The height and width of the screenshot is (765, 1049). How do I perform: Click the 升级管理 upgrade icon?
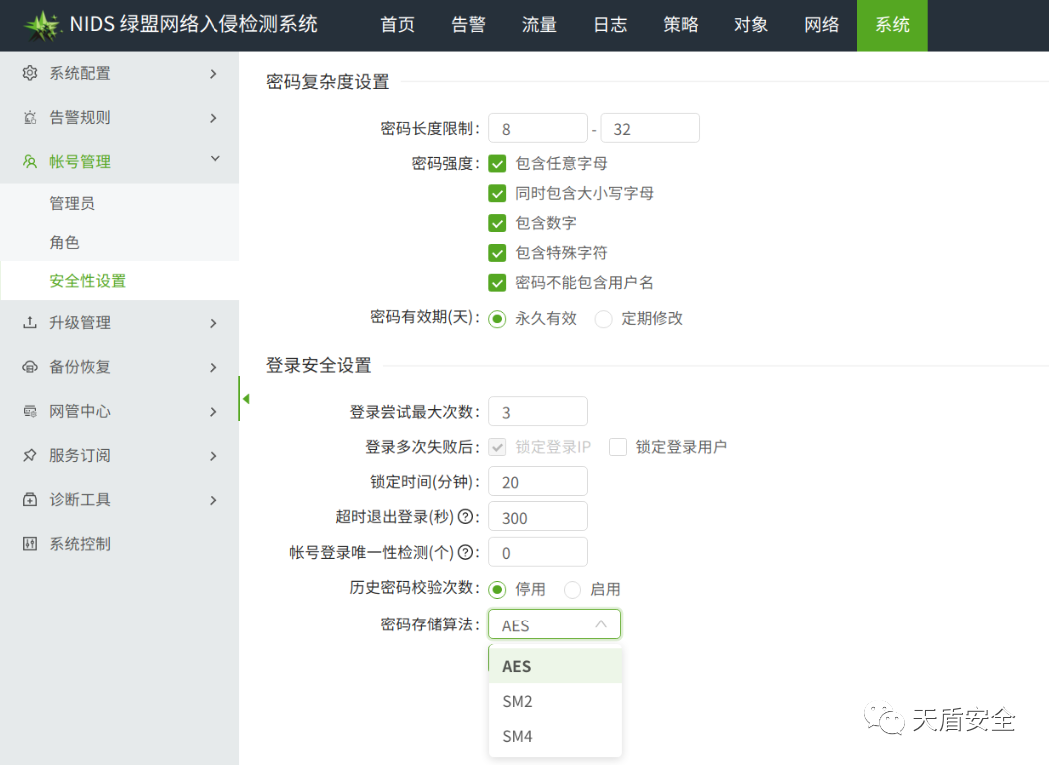pyautogui.click(x=30, y=323)
